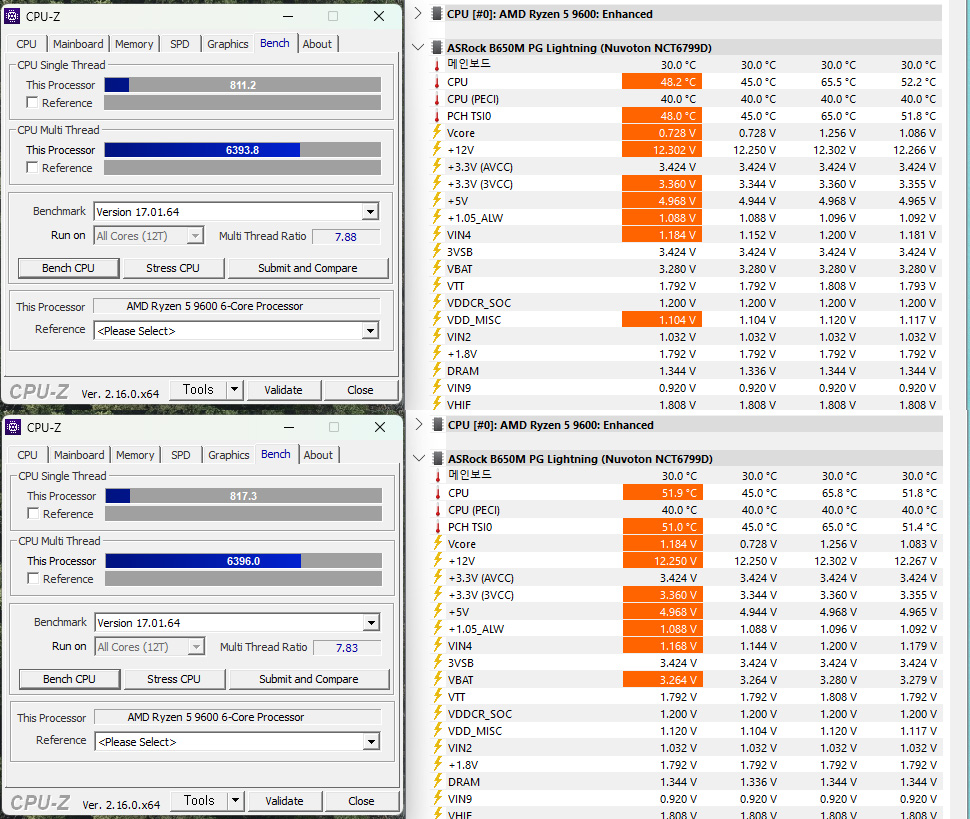Click highlighted 51.9 °C CPU value
Screen dimensions: 970x819
pyautogui.click(x=663, y=493)
